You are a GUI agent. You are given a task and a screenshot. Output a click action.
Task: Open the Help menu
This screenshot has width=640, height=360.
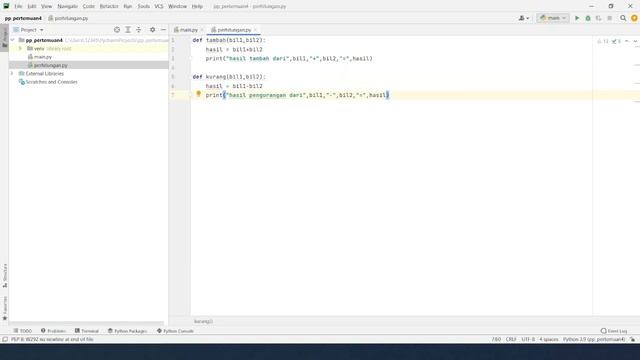tap(197, 7)
